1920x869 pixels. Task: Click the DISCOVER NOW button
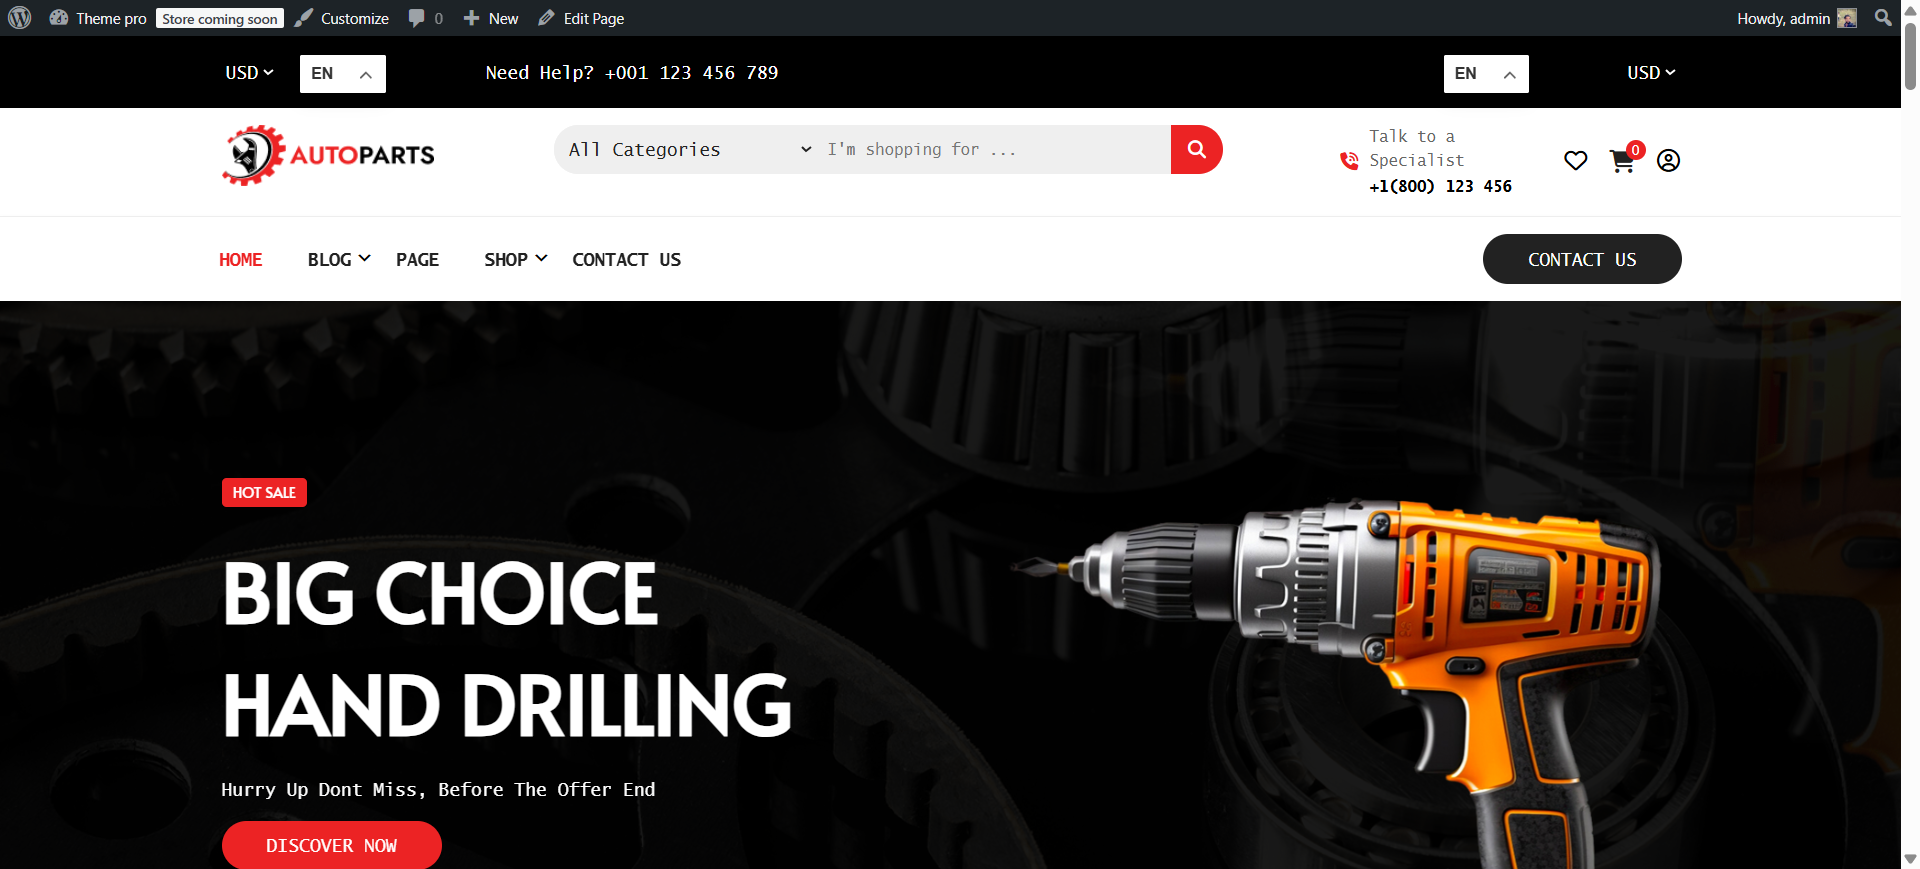332,845
